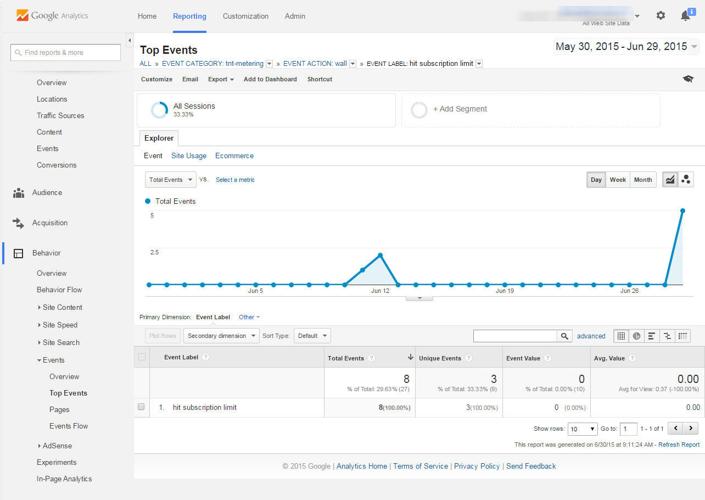Open the notifications bell icon
Image resolution: width=705 pixels, height=500 pixels.
click(686, 15)
